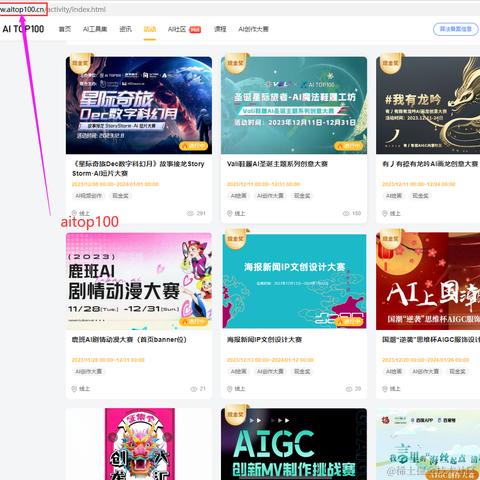Click 现金奖 tag on 有龙吟 card

pos(420,196)
